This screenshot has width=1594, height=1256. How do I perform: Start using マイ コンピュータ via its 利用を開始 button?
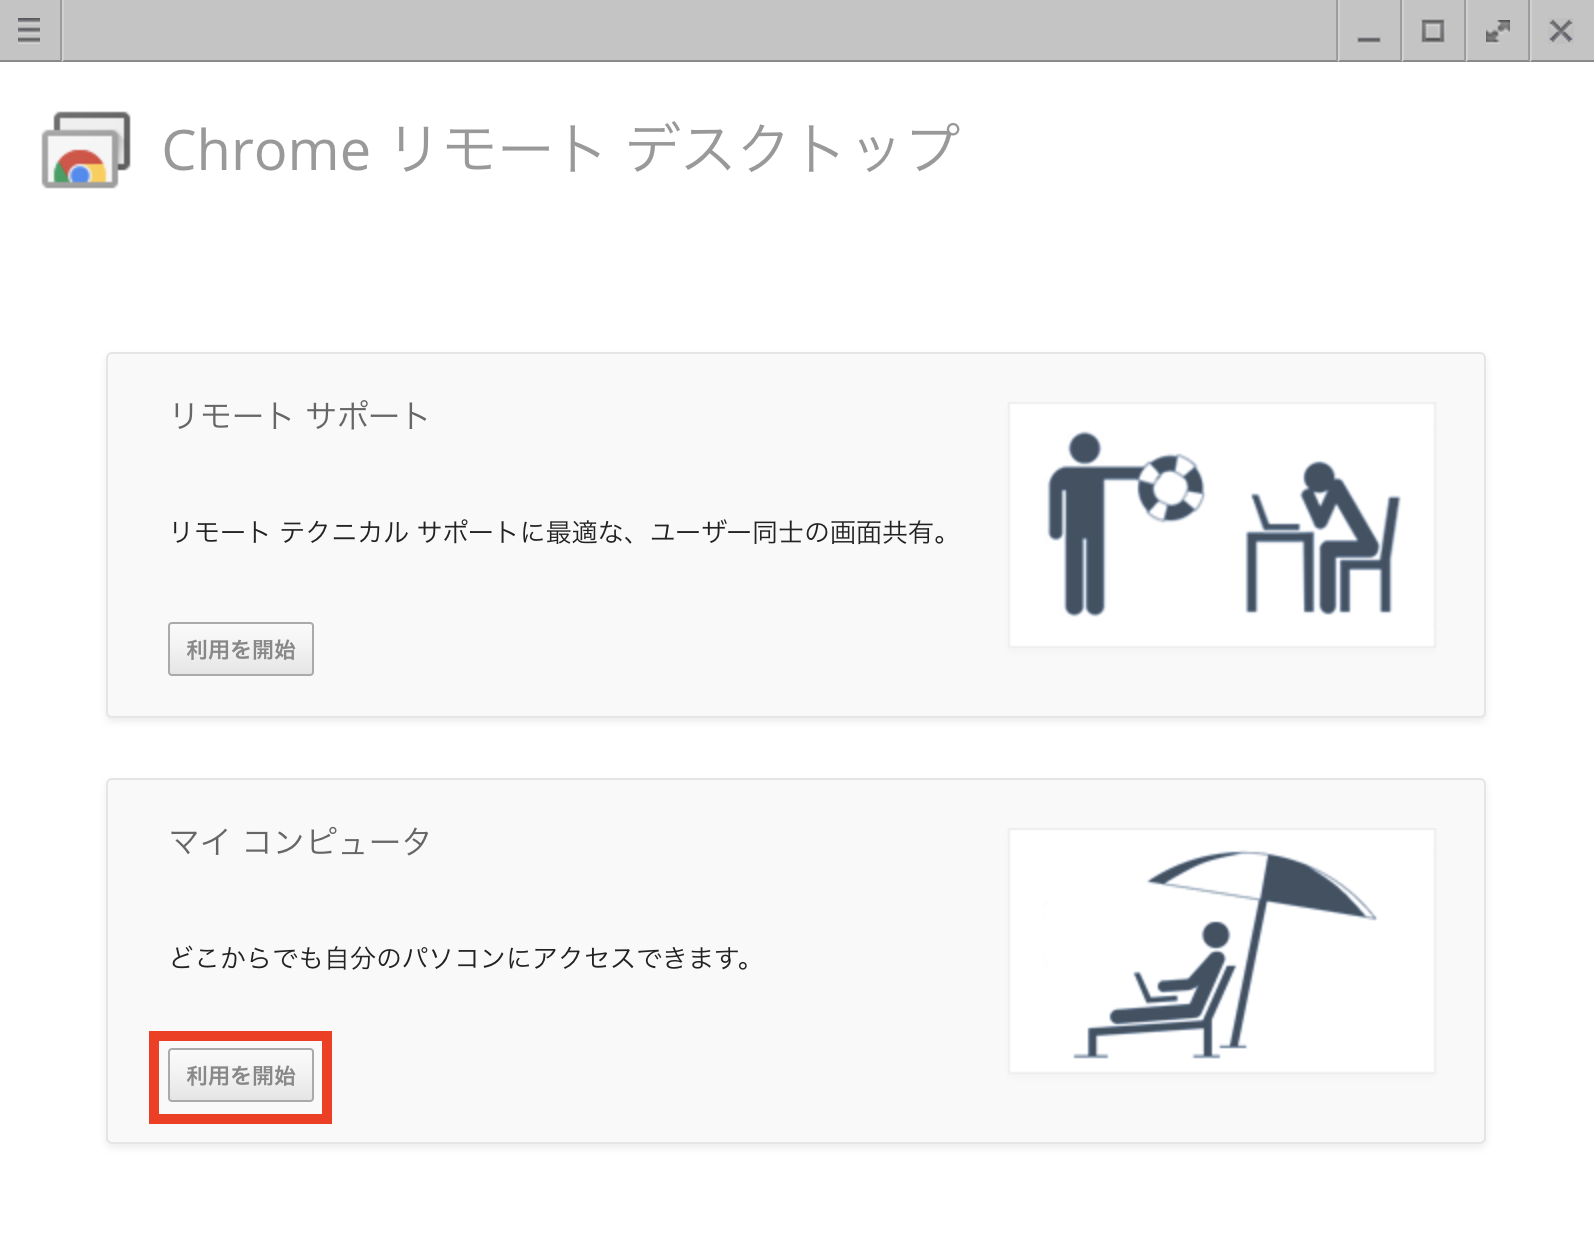[241, 1075]
